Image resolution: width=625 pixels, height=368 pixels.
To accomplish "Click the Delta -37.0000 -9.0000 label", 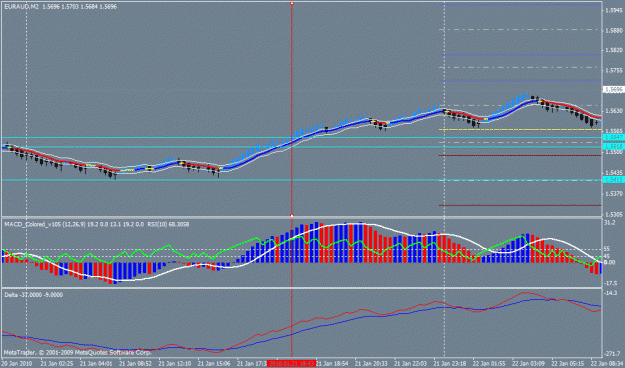I will (33, 295).
